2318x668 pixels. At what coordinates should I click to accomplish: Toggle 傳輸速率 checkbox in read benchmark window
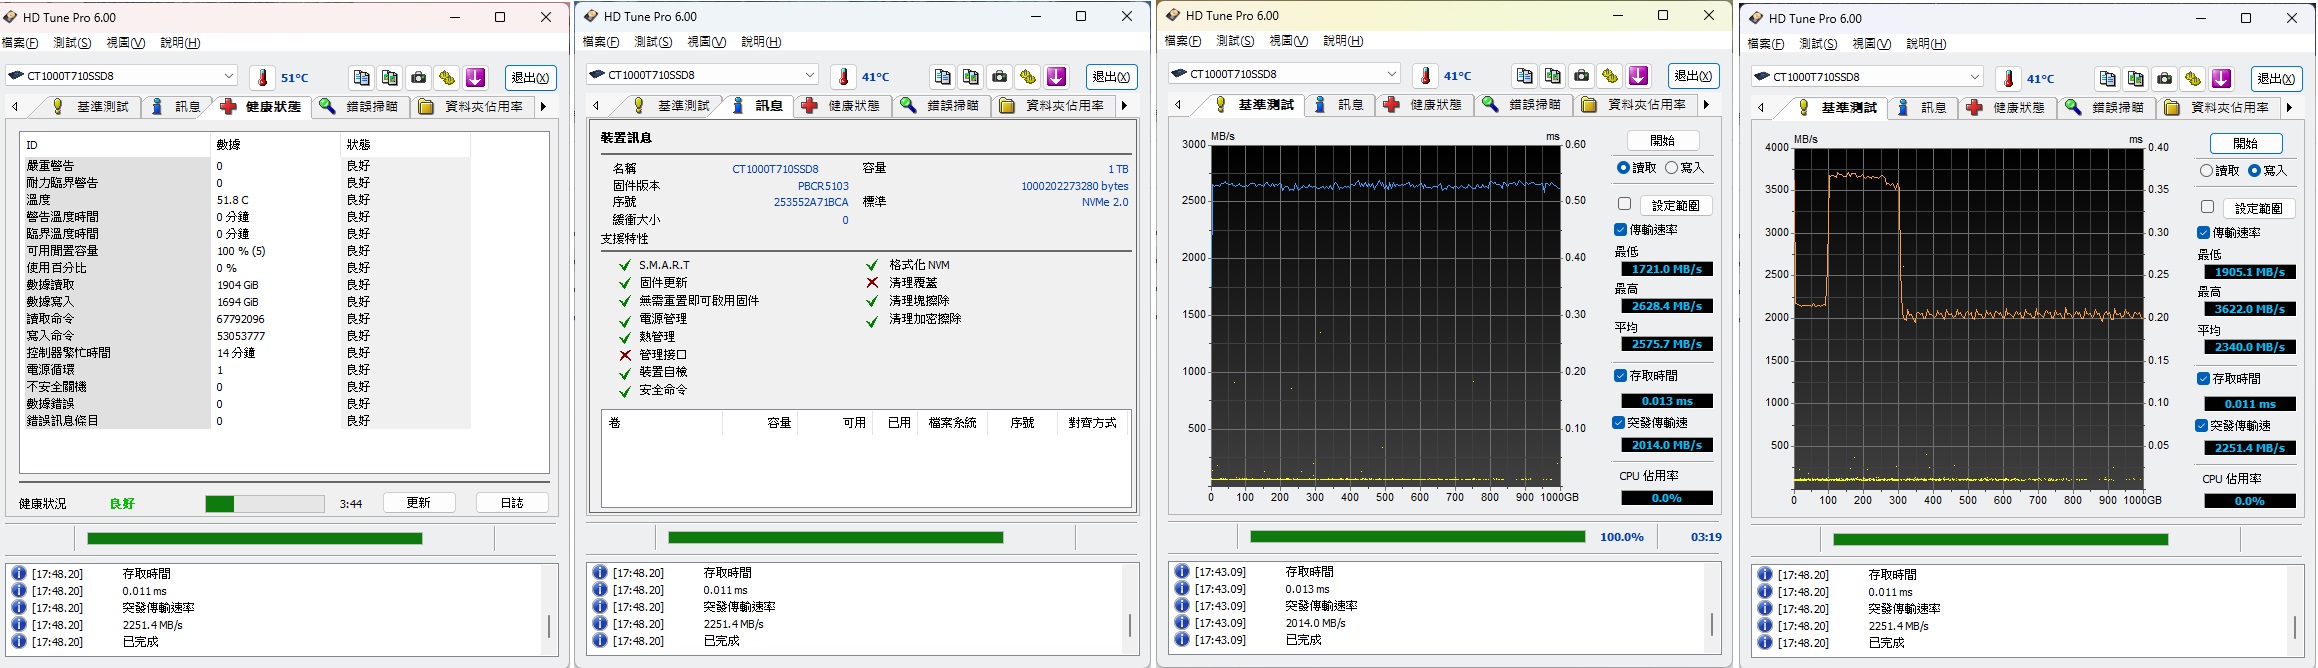coord(1621,230)
